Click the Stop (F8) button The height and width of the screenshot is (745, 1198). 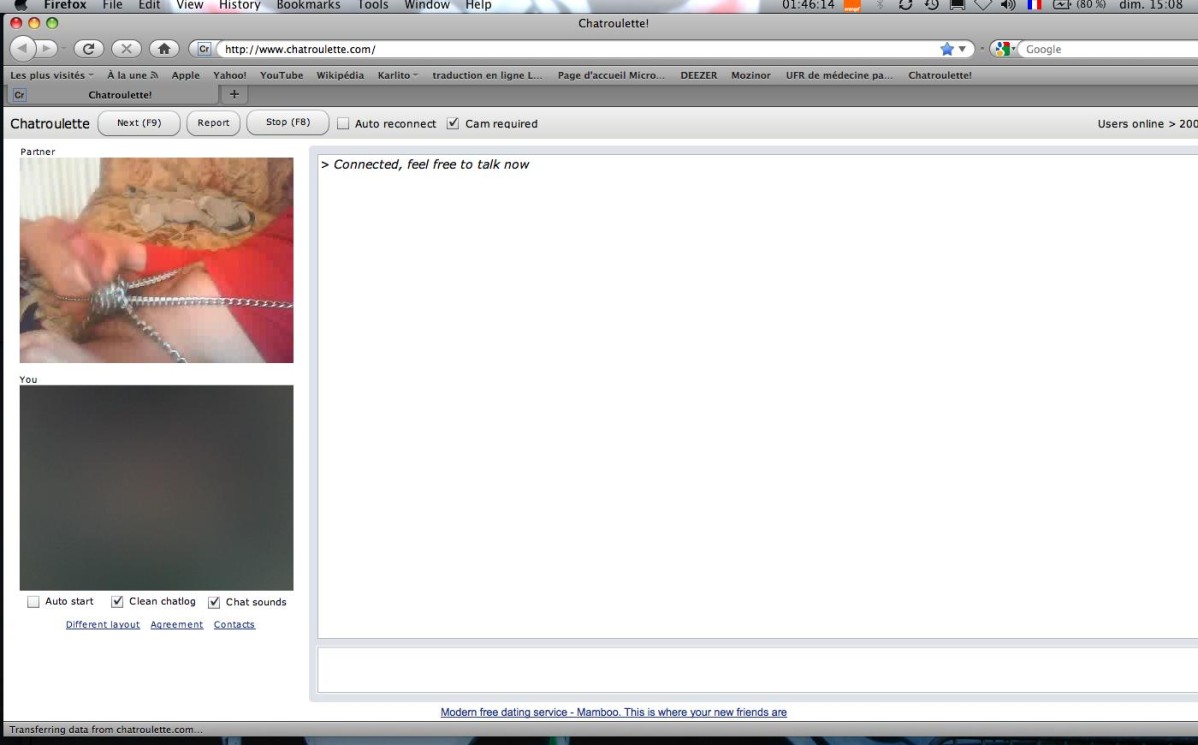(x=288, y=122)
